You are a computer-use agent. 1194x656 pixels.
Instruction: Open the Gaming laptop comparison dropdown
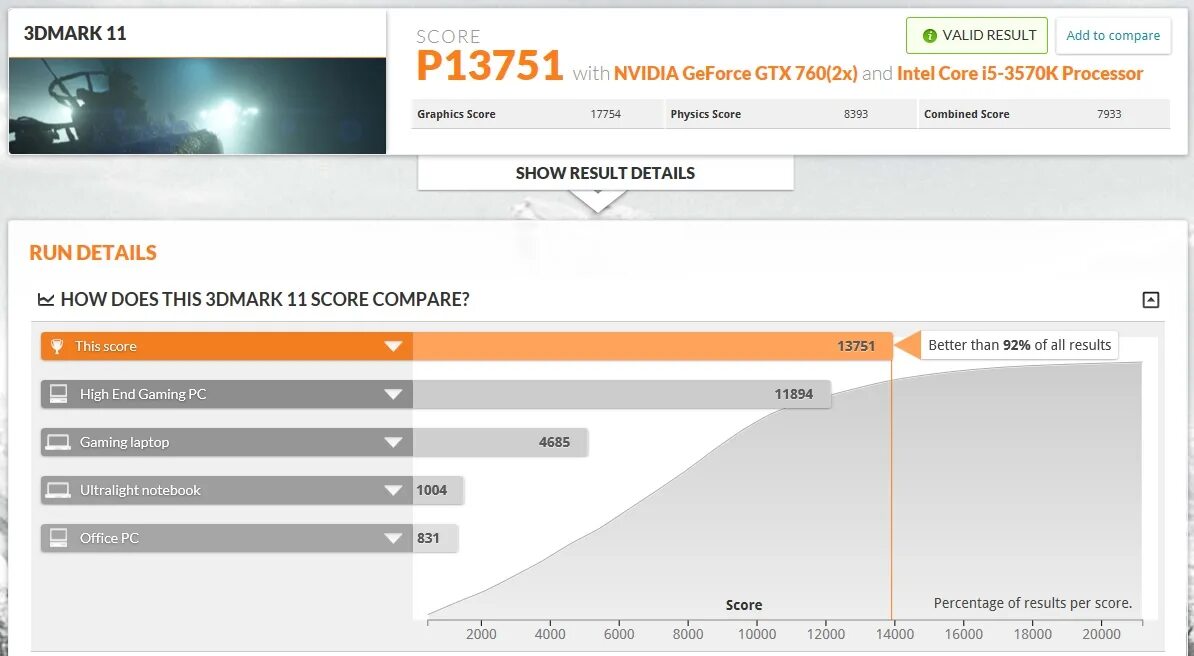click(x=394, y=441)
